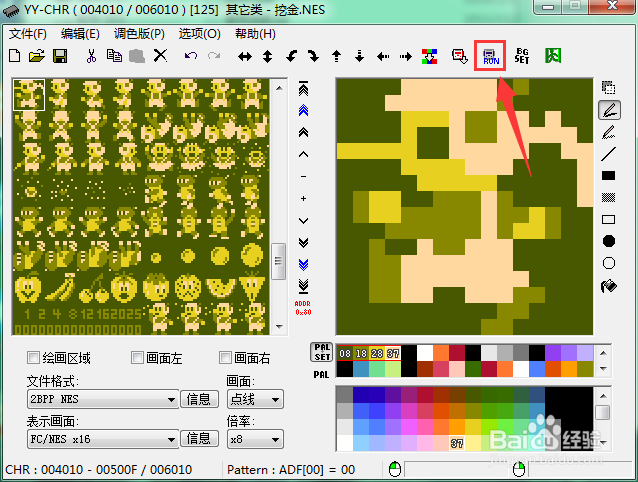Click the PAL SET button

[322, 352]
